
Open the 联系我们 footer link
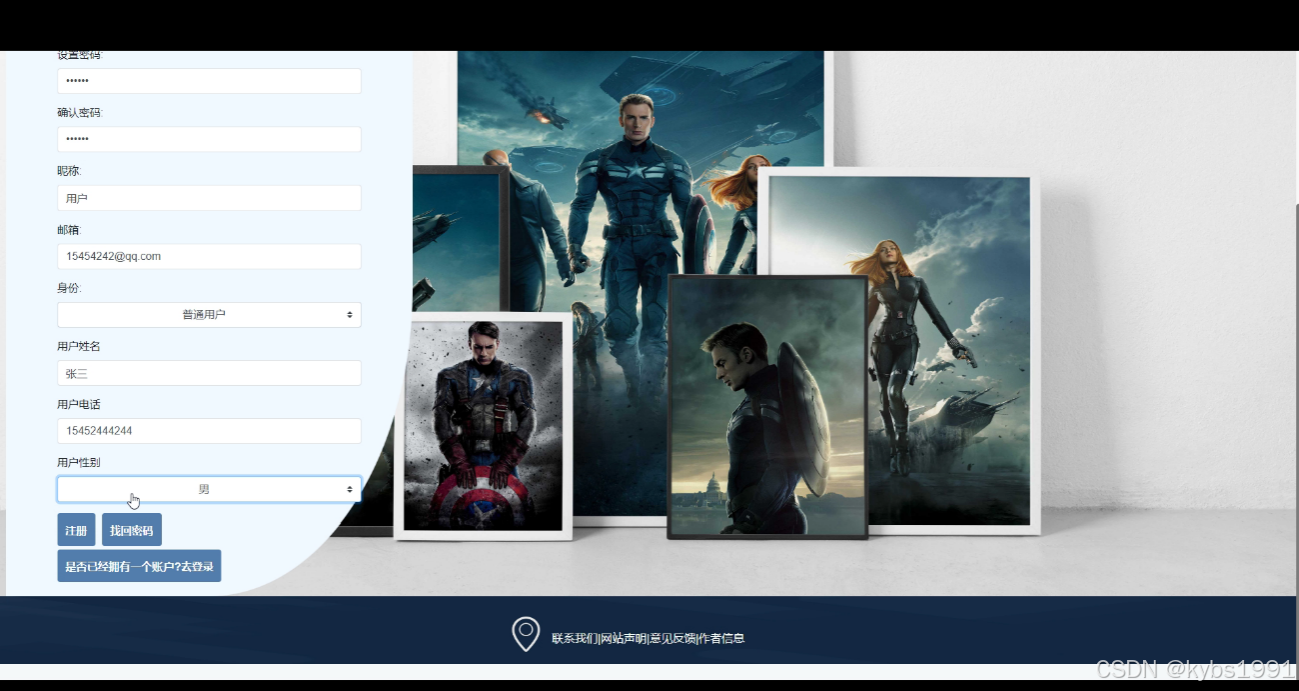[x=574, y=638]
